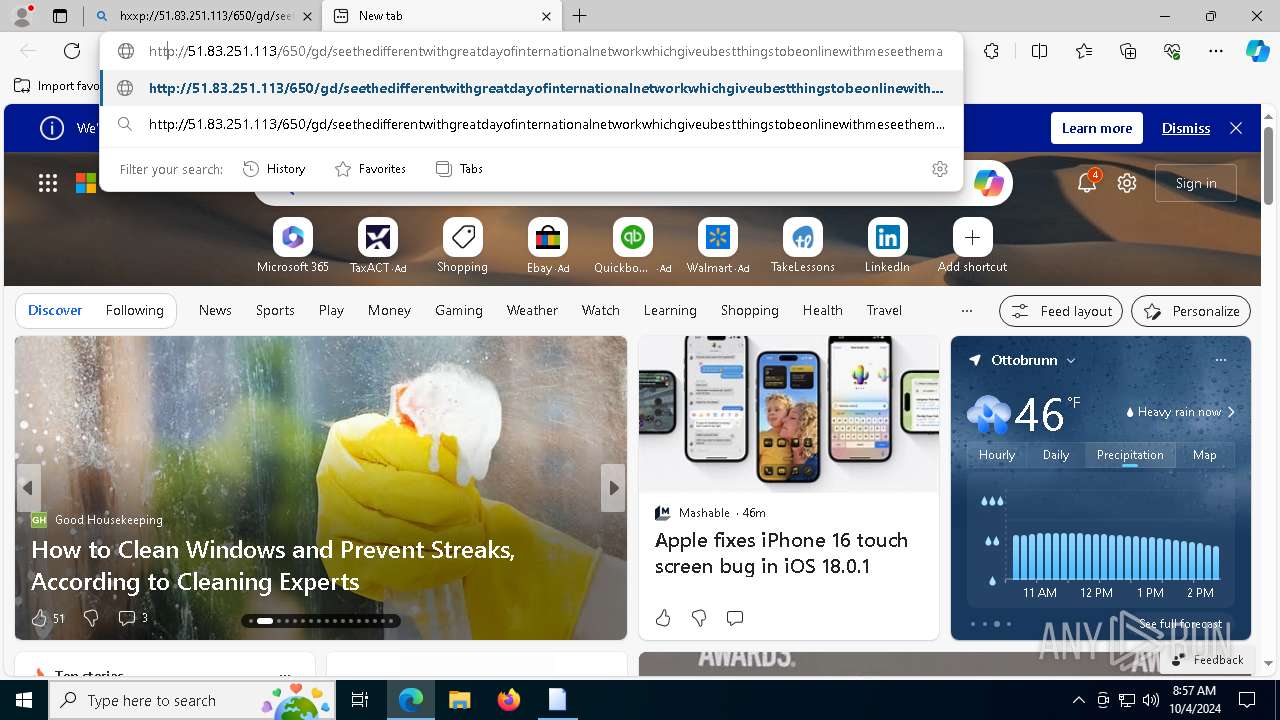
Task: Select the bold URL suggestion
Action: pos(532,88)
